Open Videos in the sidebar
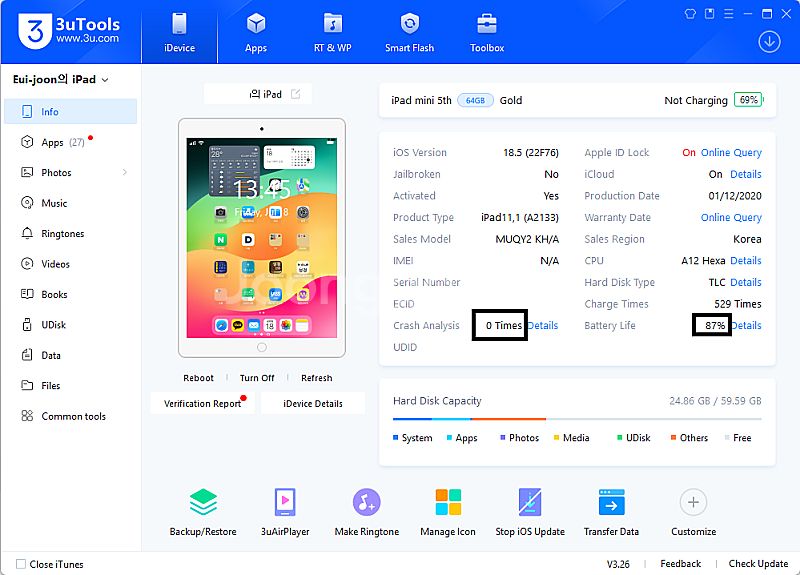Image resolution: width=800 pixels, height=575 pixels. (x=70, y=264)
